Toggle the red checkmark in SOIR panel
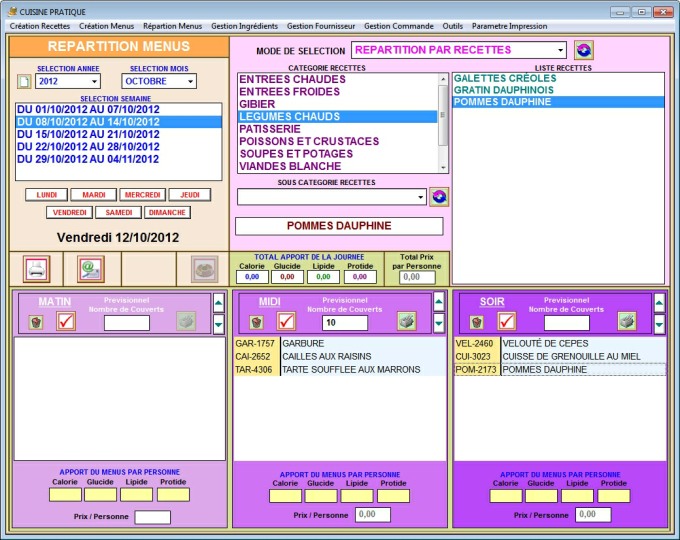Screen dimensions: 680x540 [507, 321]
